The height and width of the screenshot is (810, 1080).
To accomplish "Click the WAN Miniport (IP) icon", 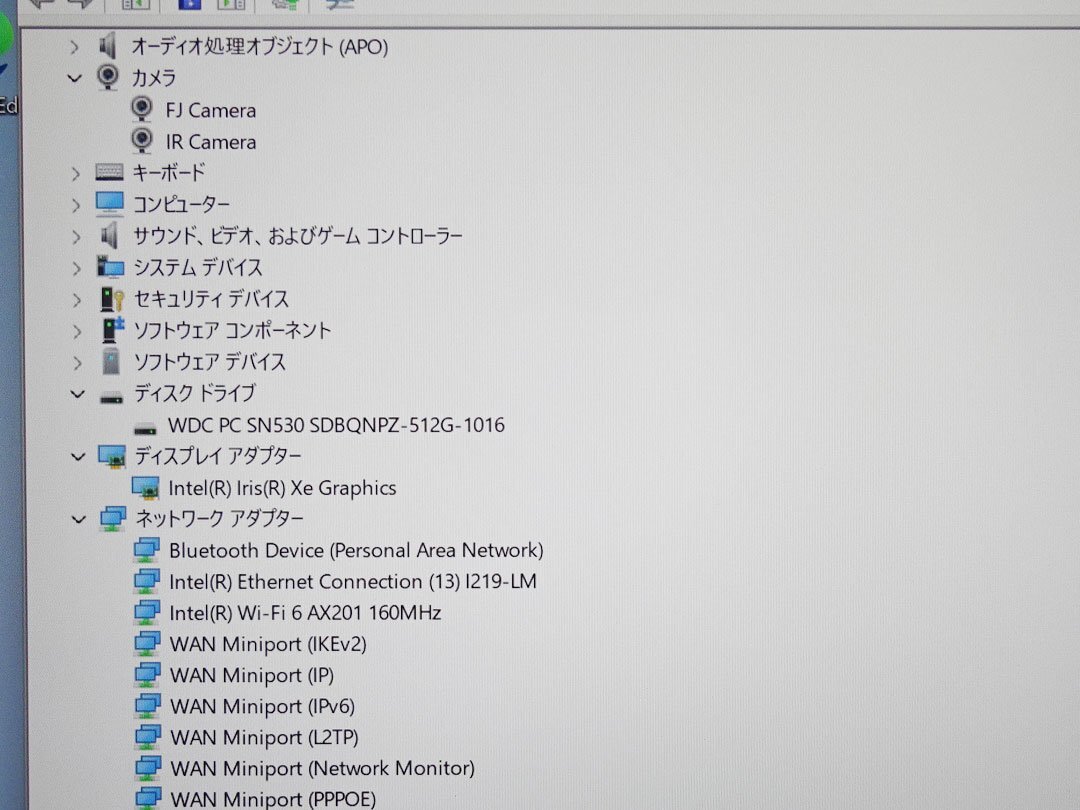I will pos(147,675).
